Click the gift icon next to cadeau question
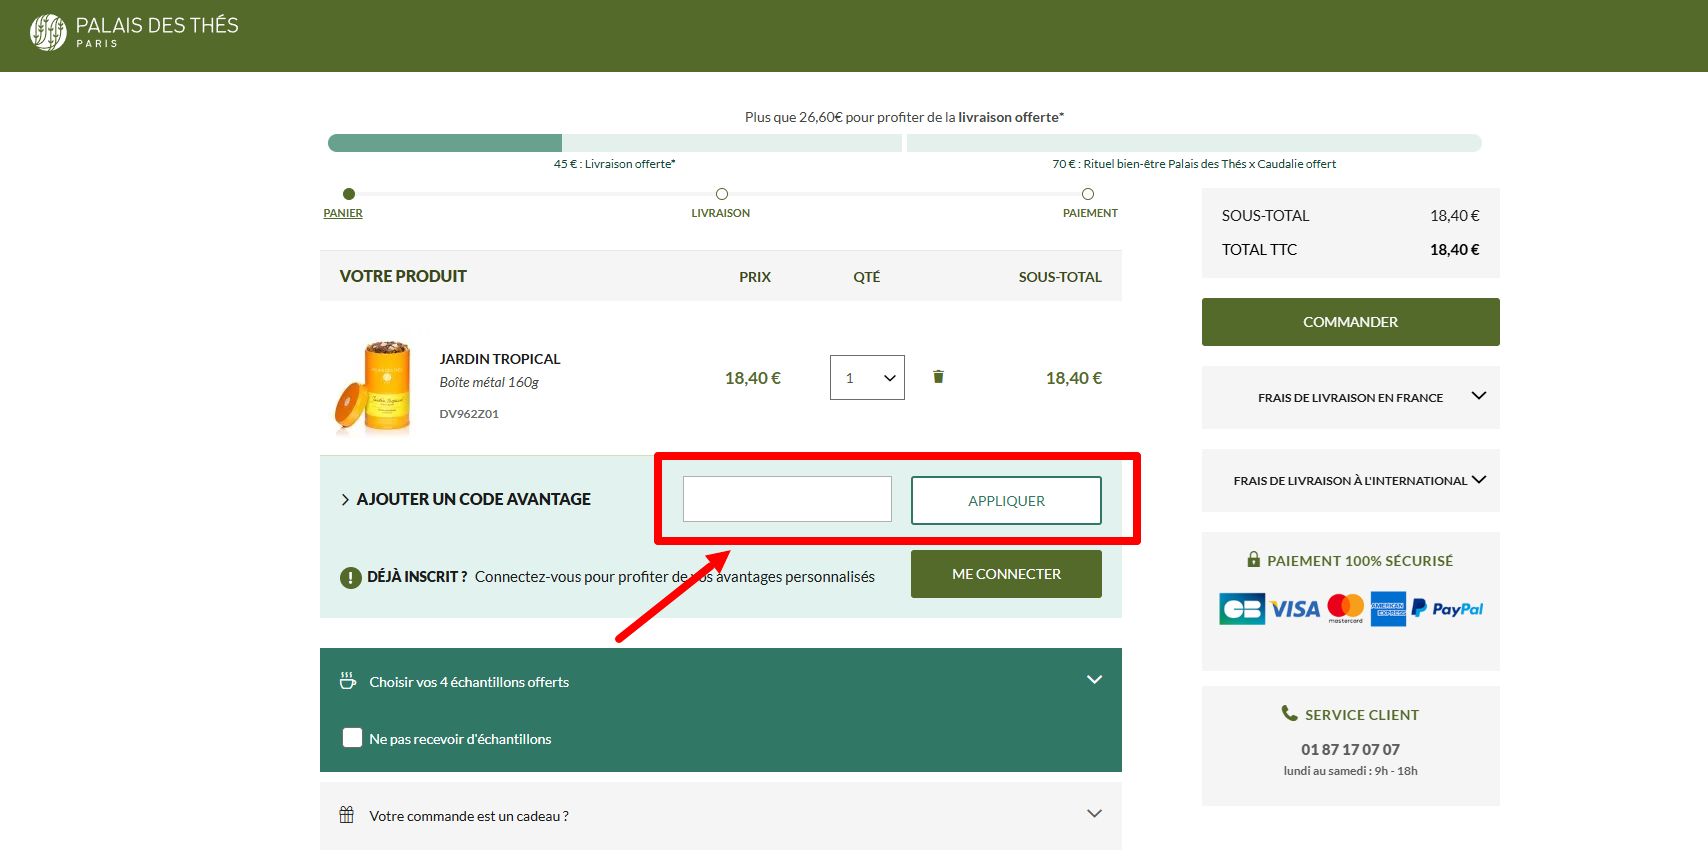The image size is (1708, 861). [x=347, y=815]
